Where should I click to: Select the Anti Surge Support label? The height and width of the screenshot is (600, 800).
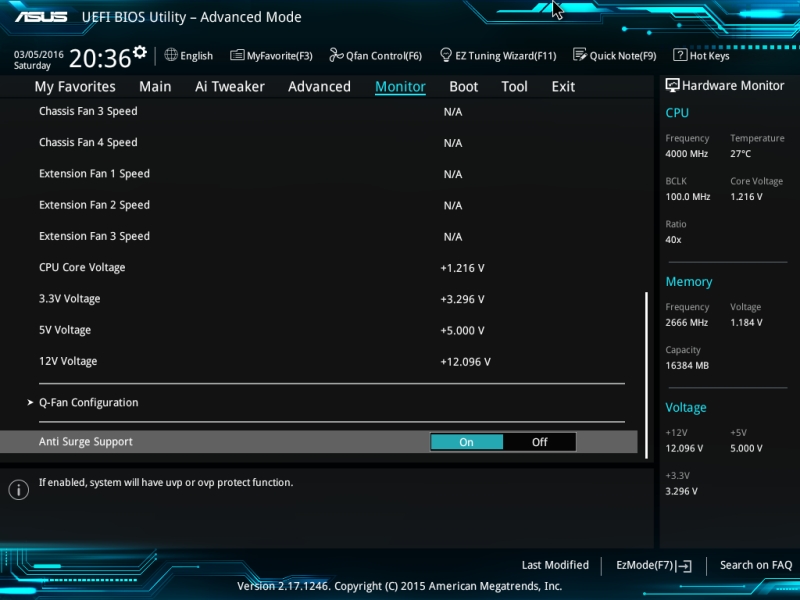(86, 442)
